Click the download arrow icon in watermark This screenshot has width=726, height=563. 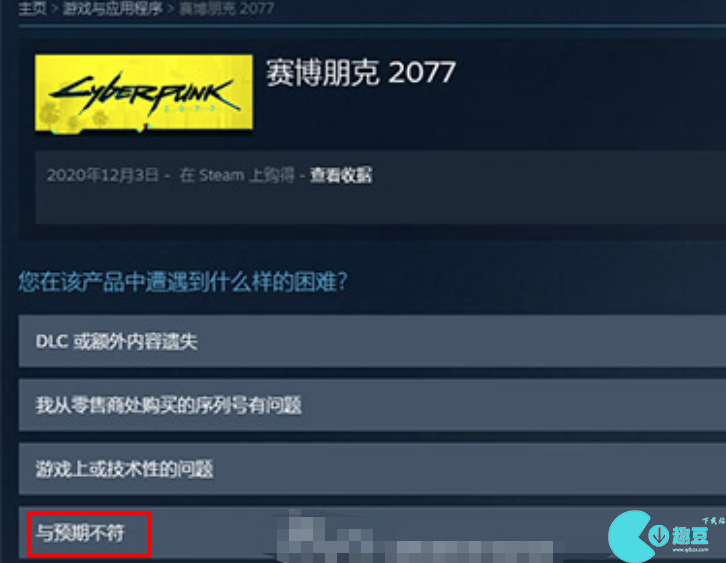tap(657, 536)
